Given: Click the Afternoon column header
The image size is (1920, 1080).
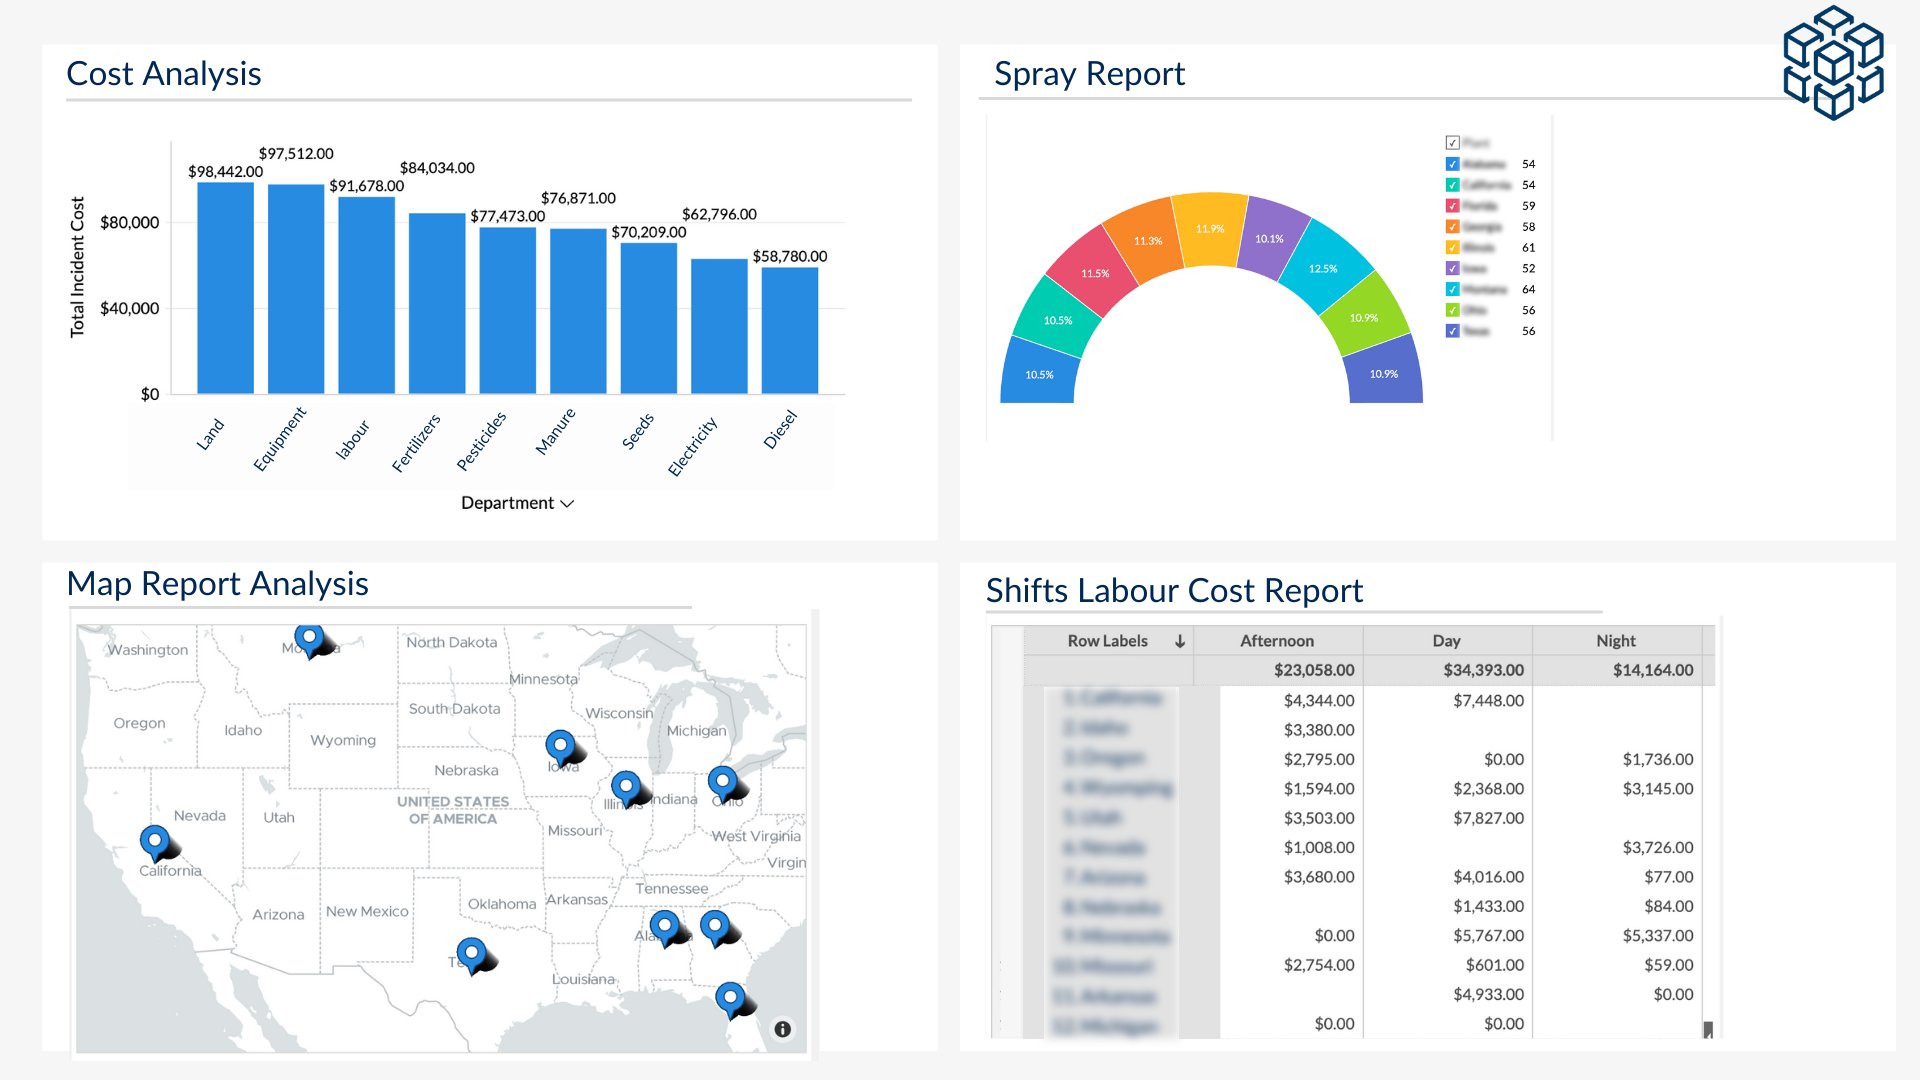Looking at the screenshot, I should click(1277, 641).
